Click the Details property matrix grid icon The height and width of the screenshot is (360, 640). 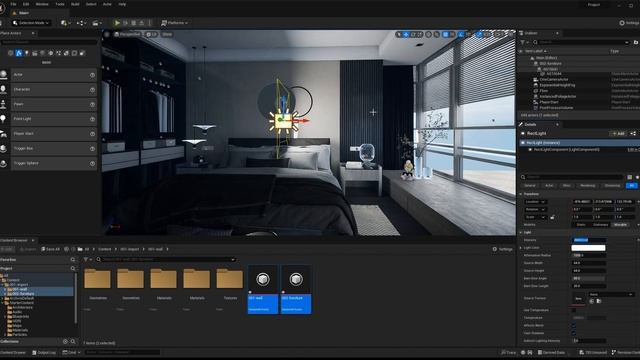coord(629,177)
